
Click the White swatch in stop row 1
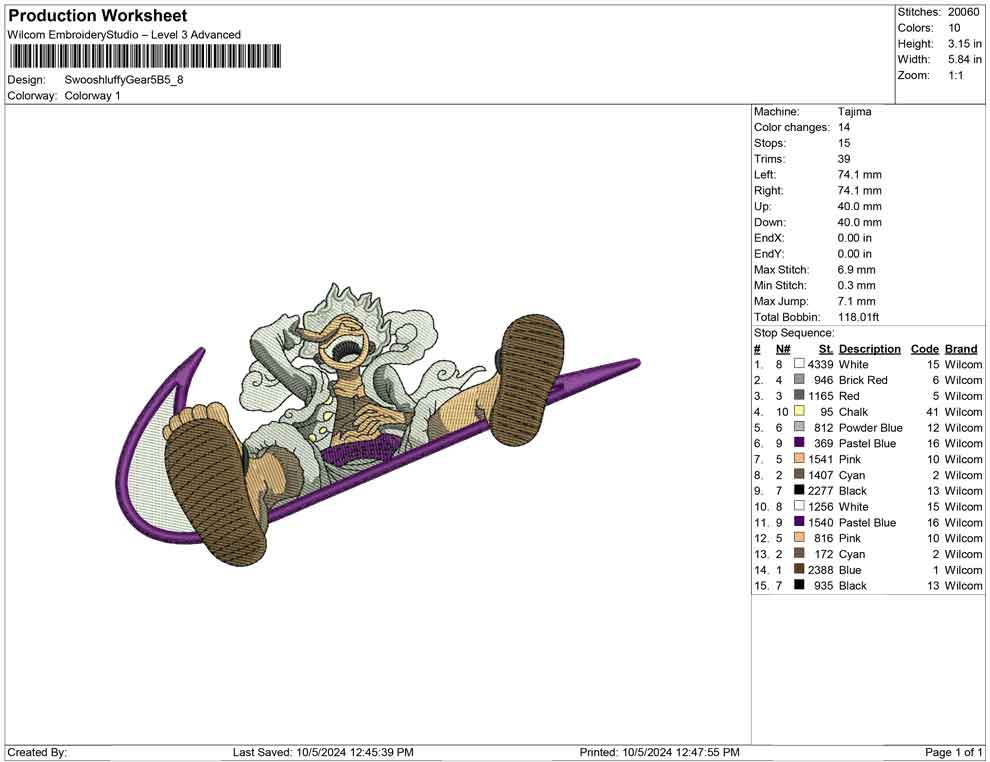tap(799, 364)
